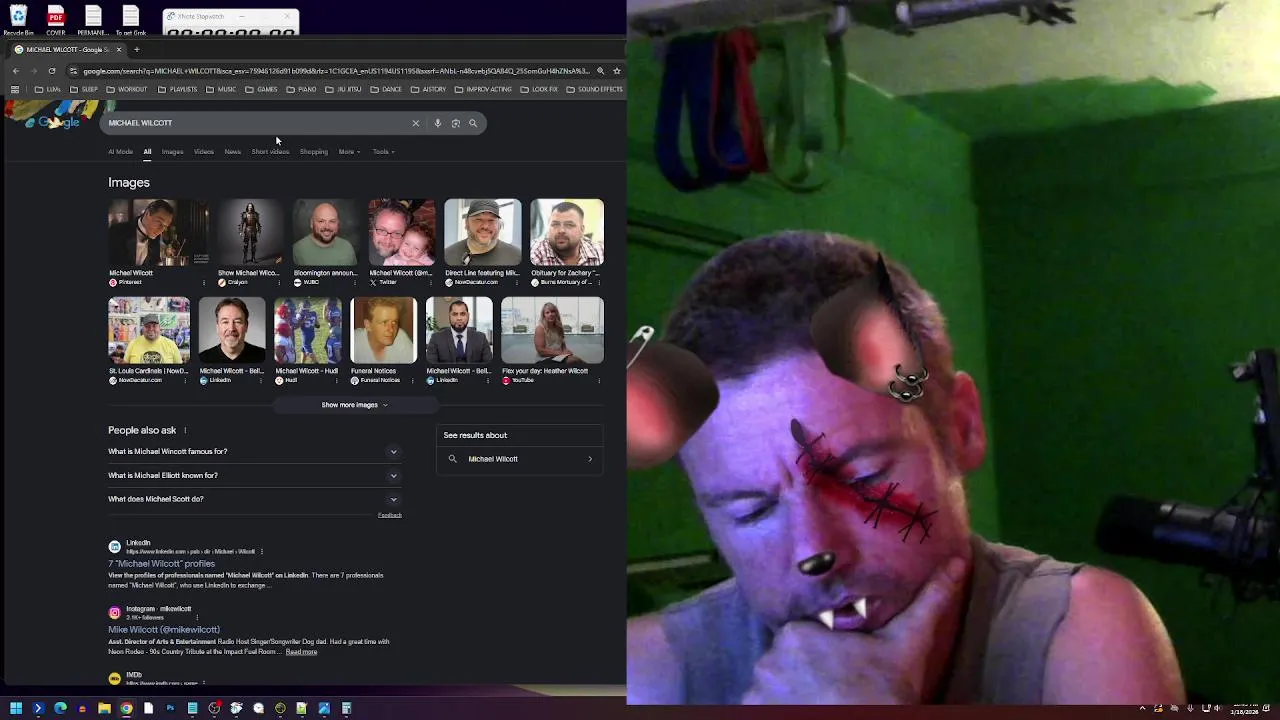Select the MICHAEL WILCOTT Google Search browser tab

(66, 49)
